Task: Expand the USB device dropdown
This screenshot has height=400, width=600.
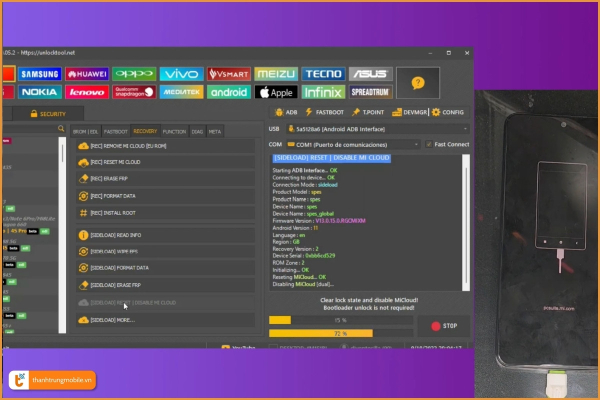Action: click(376, 128)
